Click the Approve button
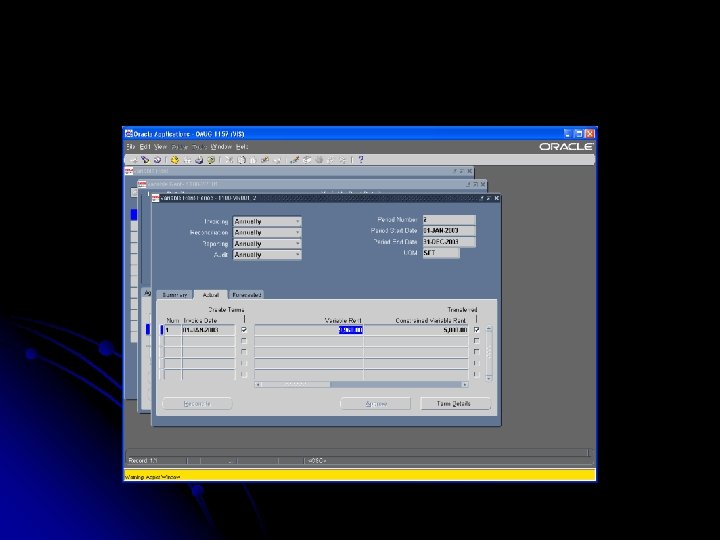The image size is (720, 540). (376, 404)
